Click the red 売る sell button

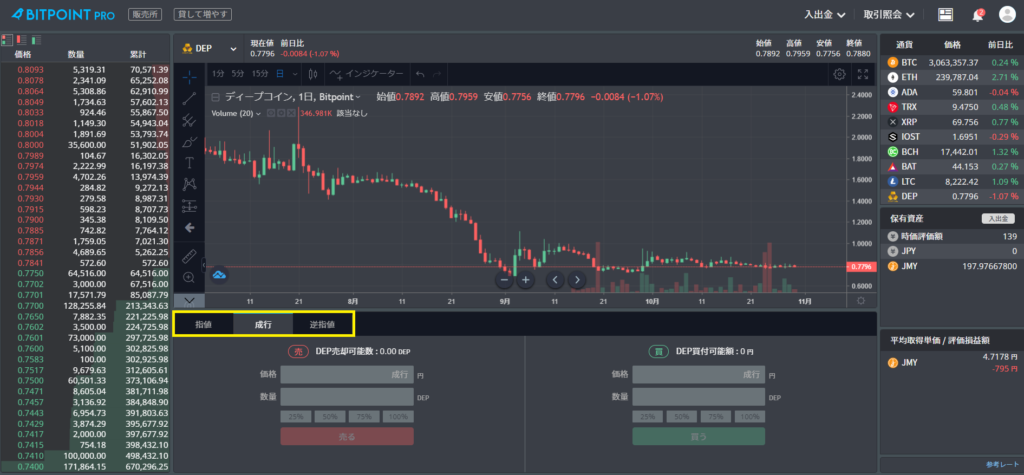click(347, 436)
